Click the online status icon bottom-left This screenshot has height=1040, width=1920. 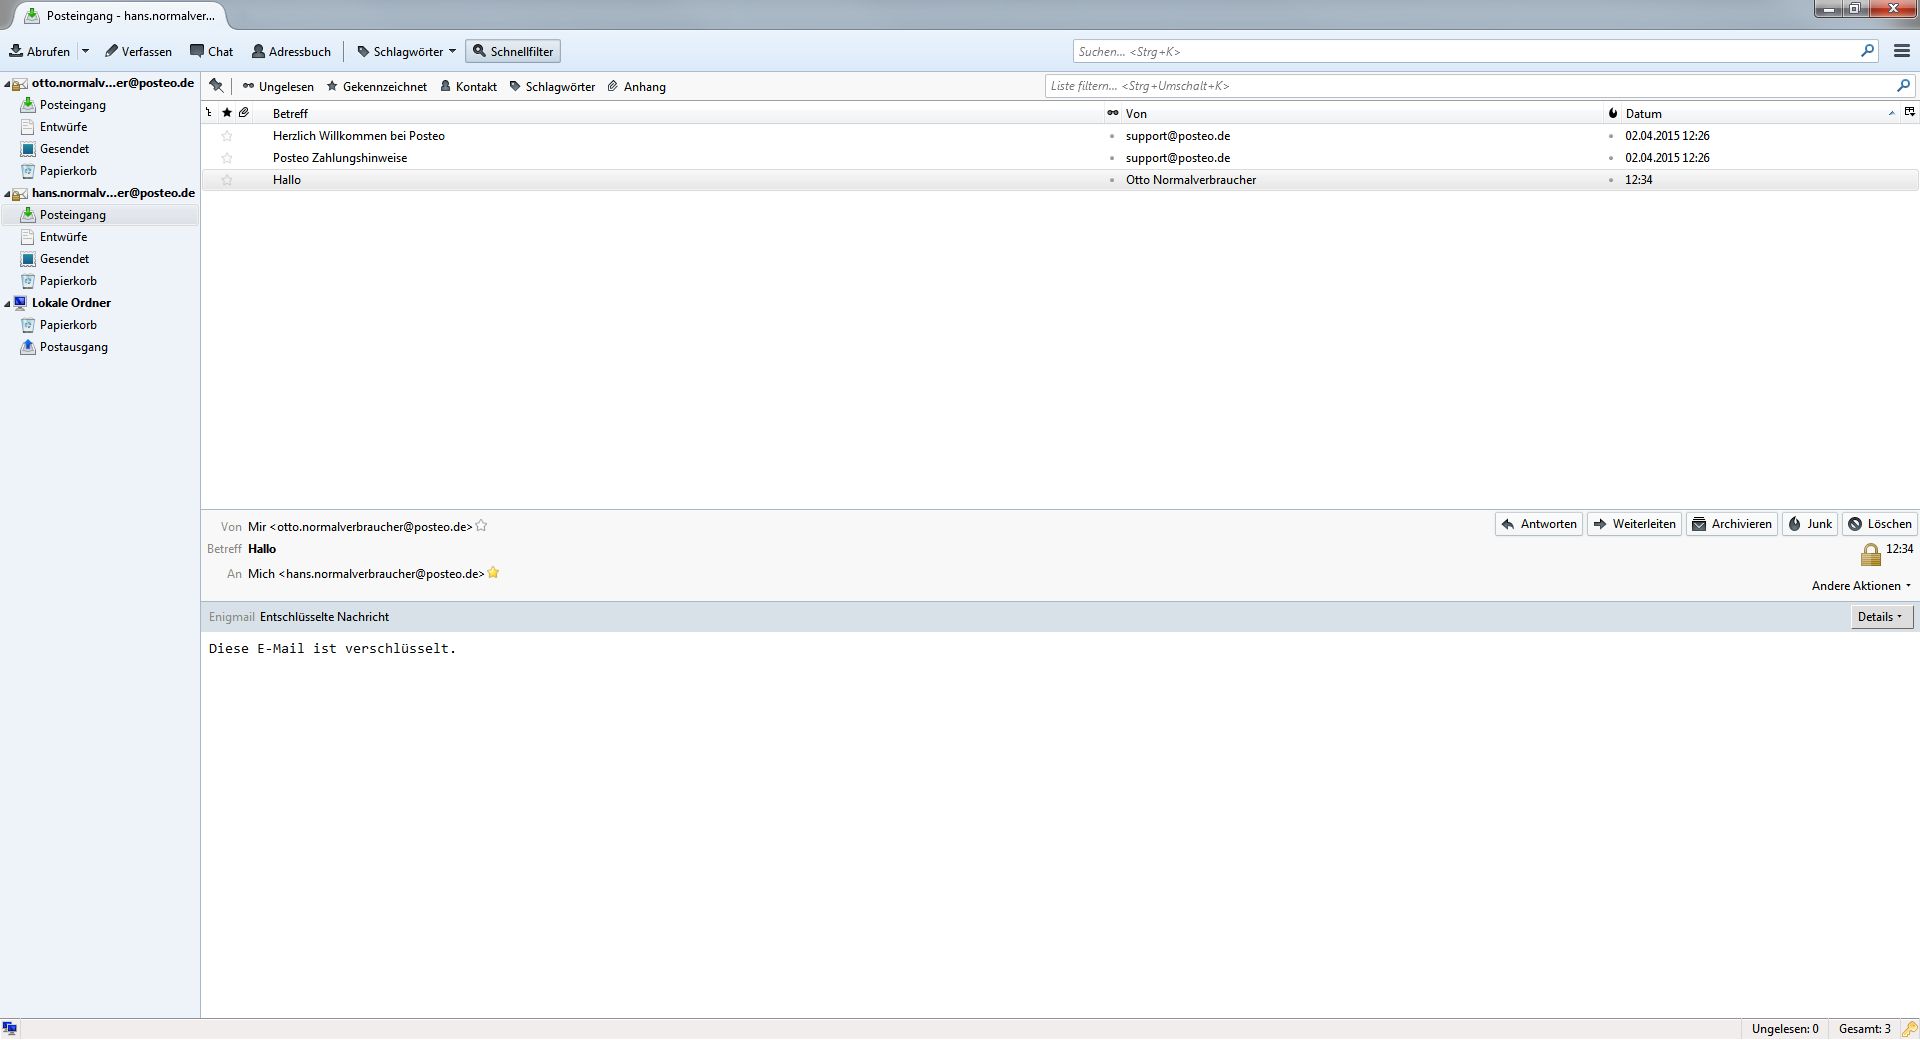click(10, 1029)
